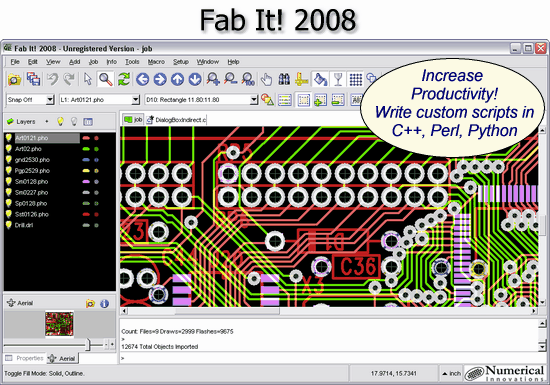Click the list properties icon

pyautogui.click(x=284, y=100)
